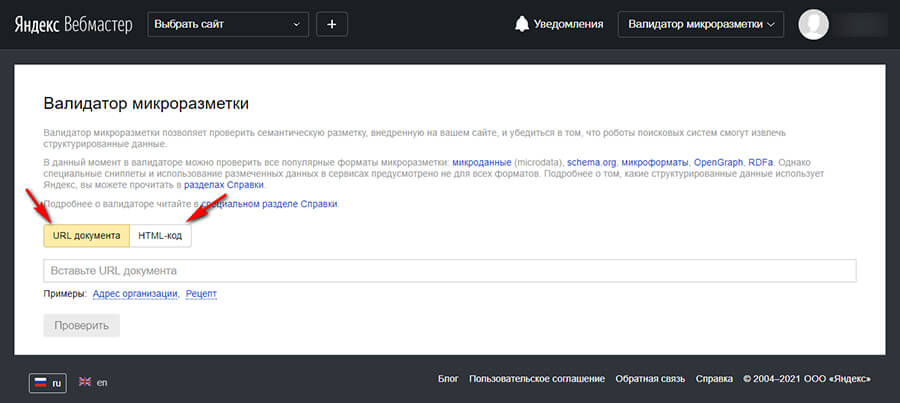Try the Рецепт example link

[201, 294]
